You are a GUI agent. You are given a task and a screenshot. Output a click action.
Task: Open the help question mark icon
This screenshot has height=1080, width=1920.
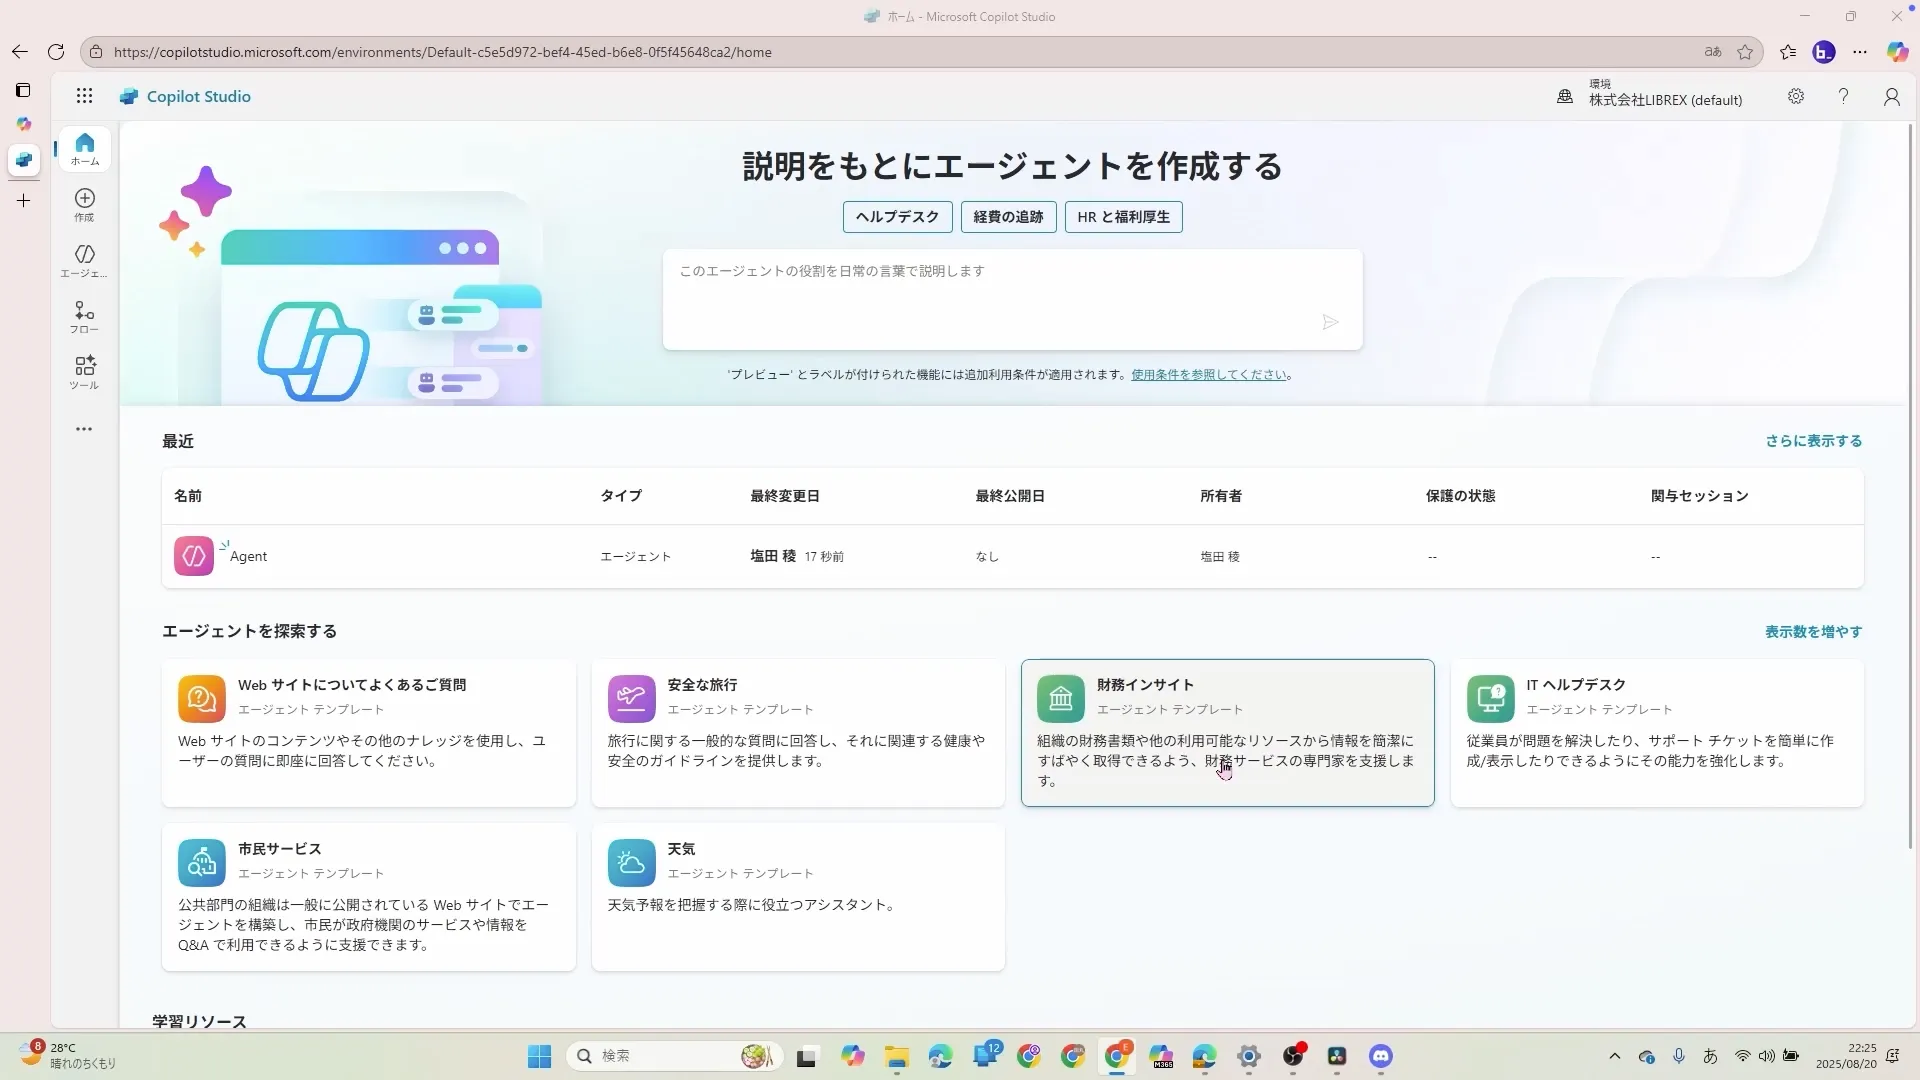tap(1843, 96)
